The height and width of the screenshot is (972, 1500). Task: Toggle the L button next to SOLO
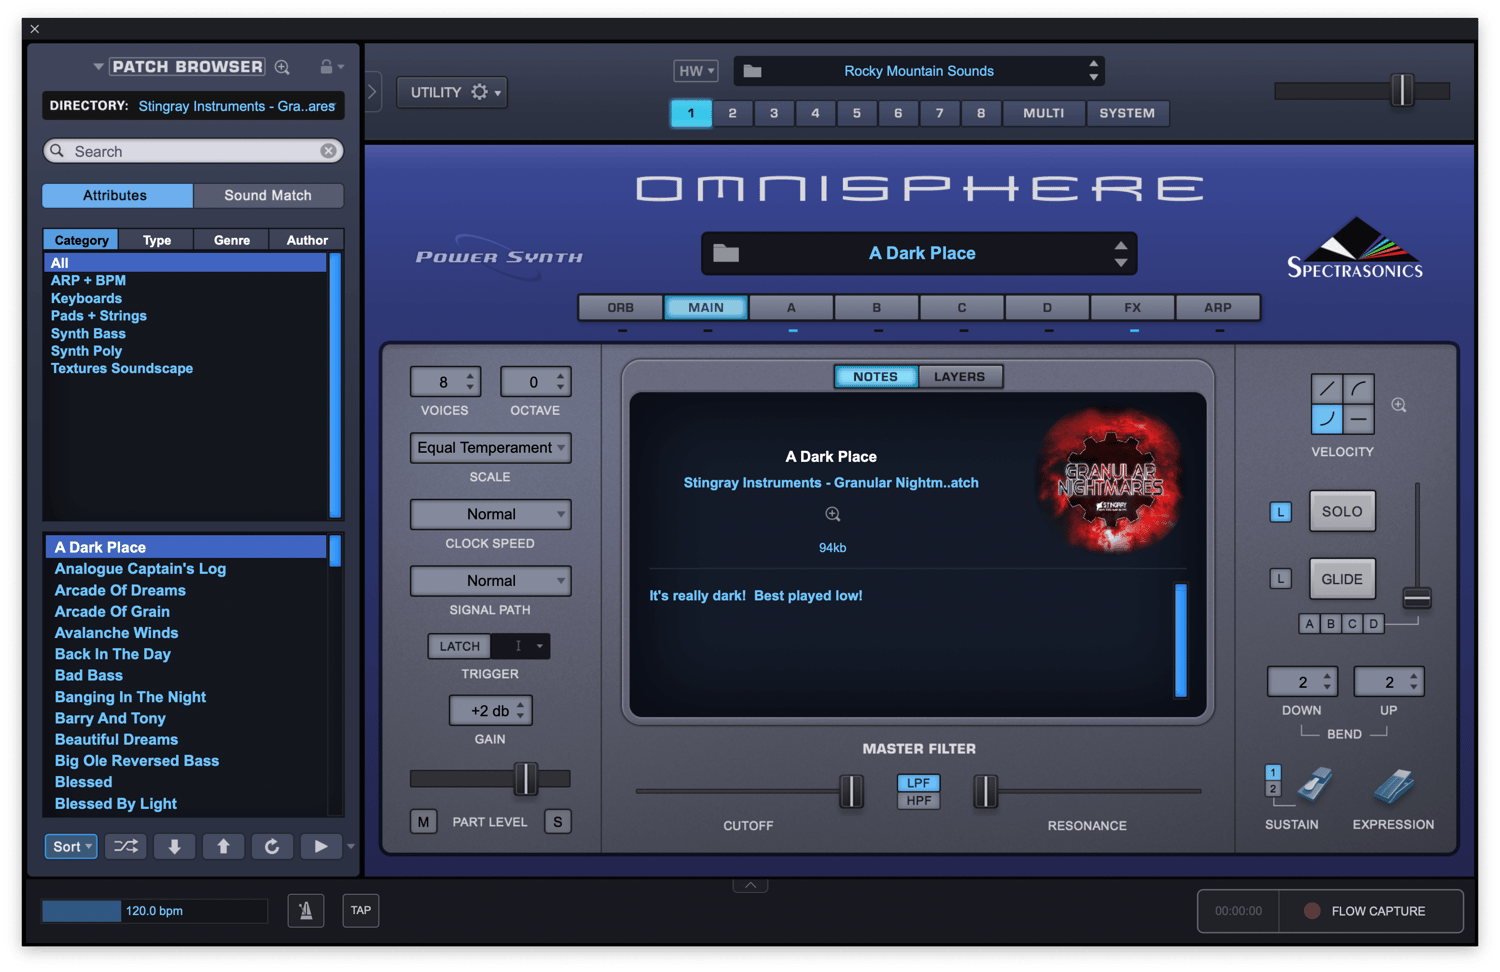click(x=1281, y=512)
